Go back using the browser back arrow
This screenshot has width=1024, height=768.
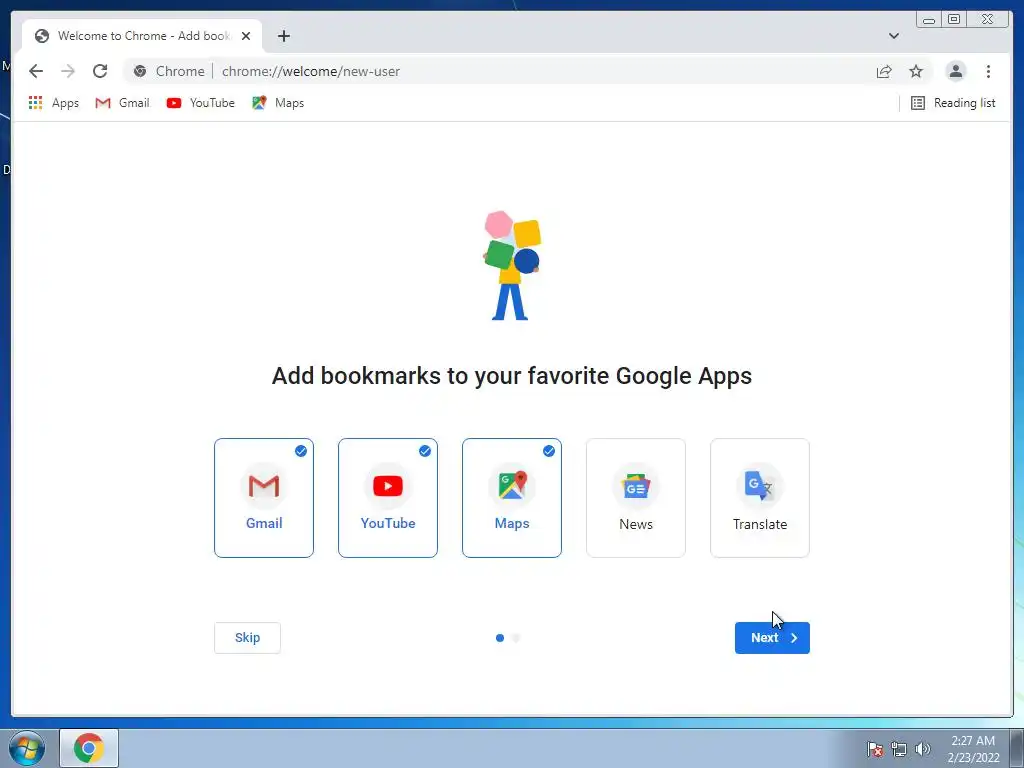[36, 71]
